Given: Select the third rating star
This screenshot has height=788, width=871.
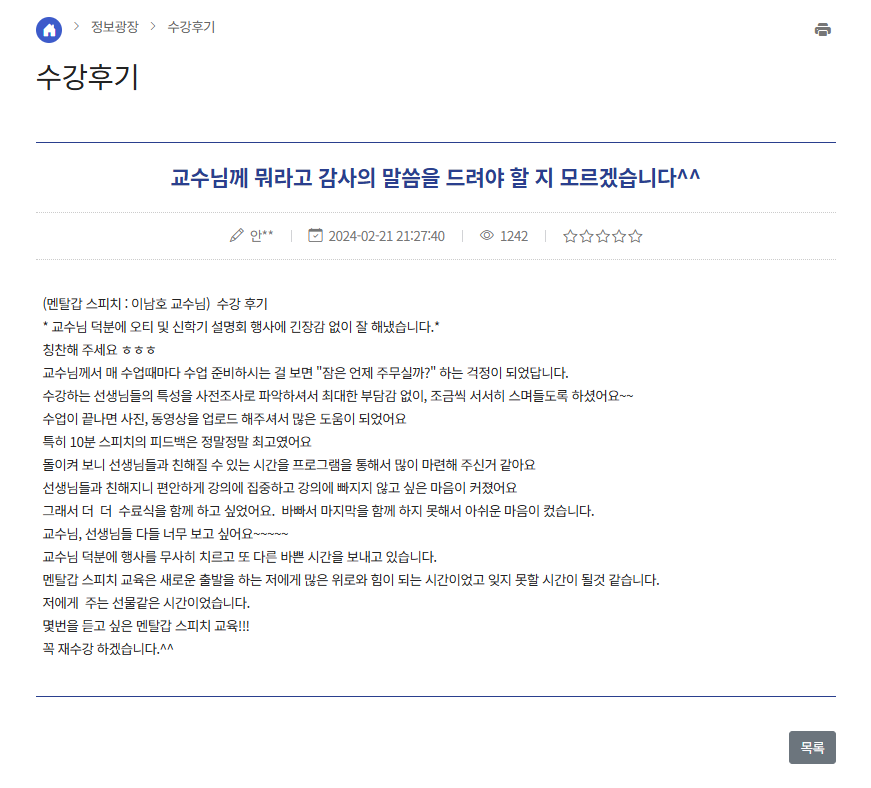Looking at the screenshot, I should click(603, 236).
